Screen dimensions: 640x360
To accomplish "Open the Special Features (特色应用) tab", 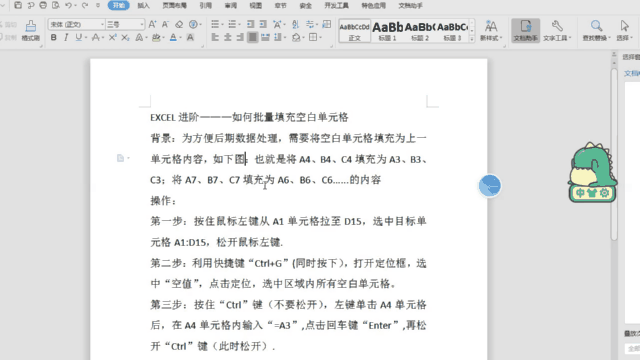I will click(373, 5).
